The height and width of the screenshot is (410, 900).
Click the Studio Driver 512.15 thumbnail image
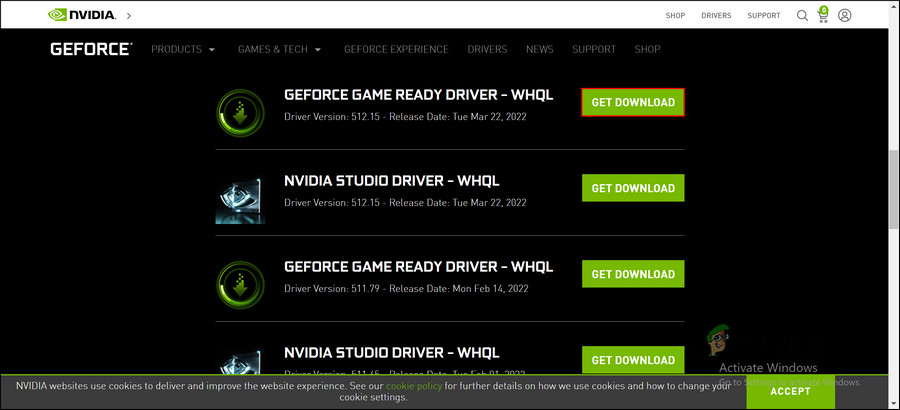pos(240,199)
